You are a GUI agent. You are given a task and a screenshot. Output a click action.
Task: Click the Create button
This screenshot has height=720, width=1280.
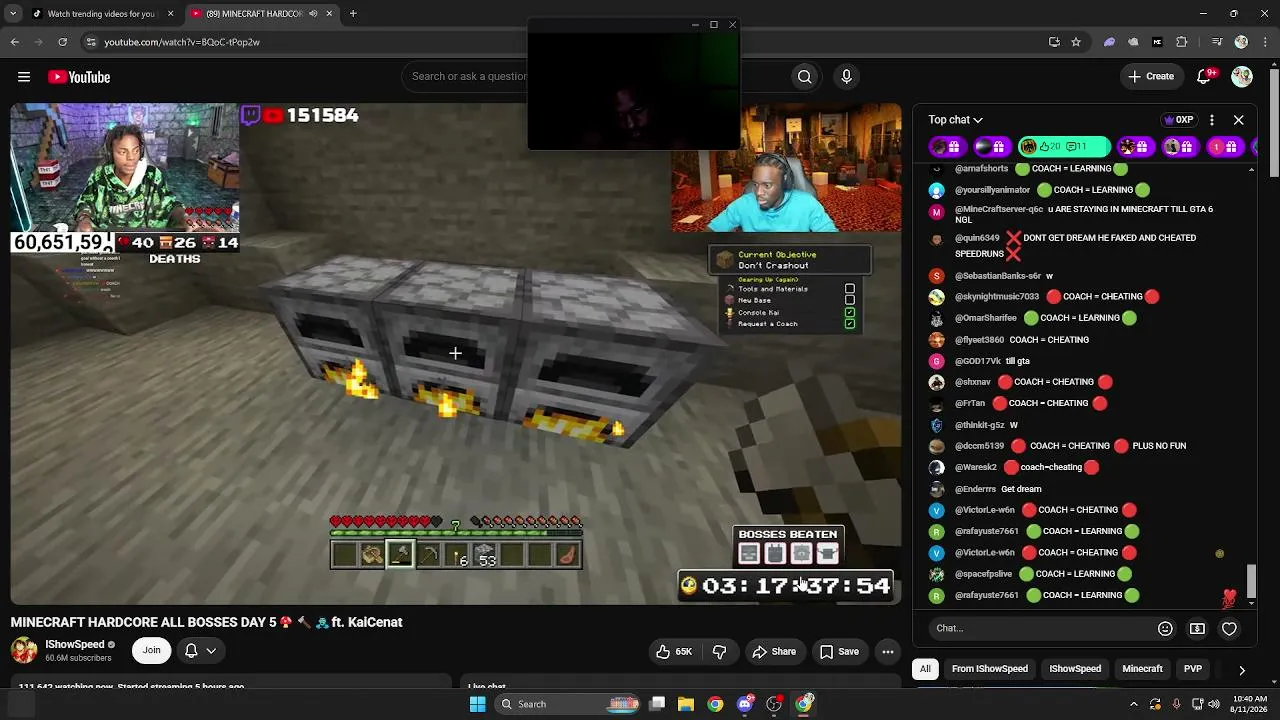pos(1151,77)
